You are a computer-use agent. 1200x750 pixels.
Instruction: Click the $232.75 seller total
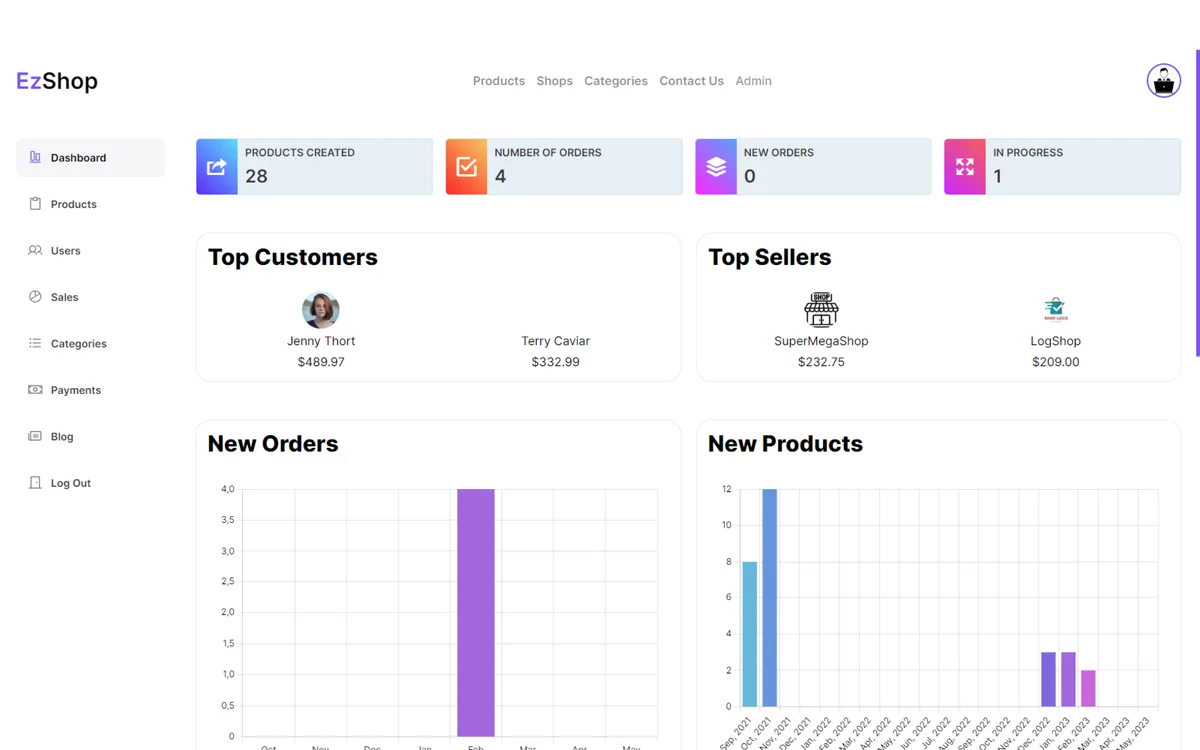(821, 362)
